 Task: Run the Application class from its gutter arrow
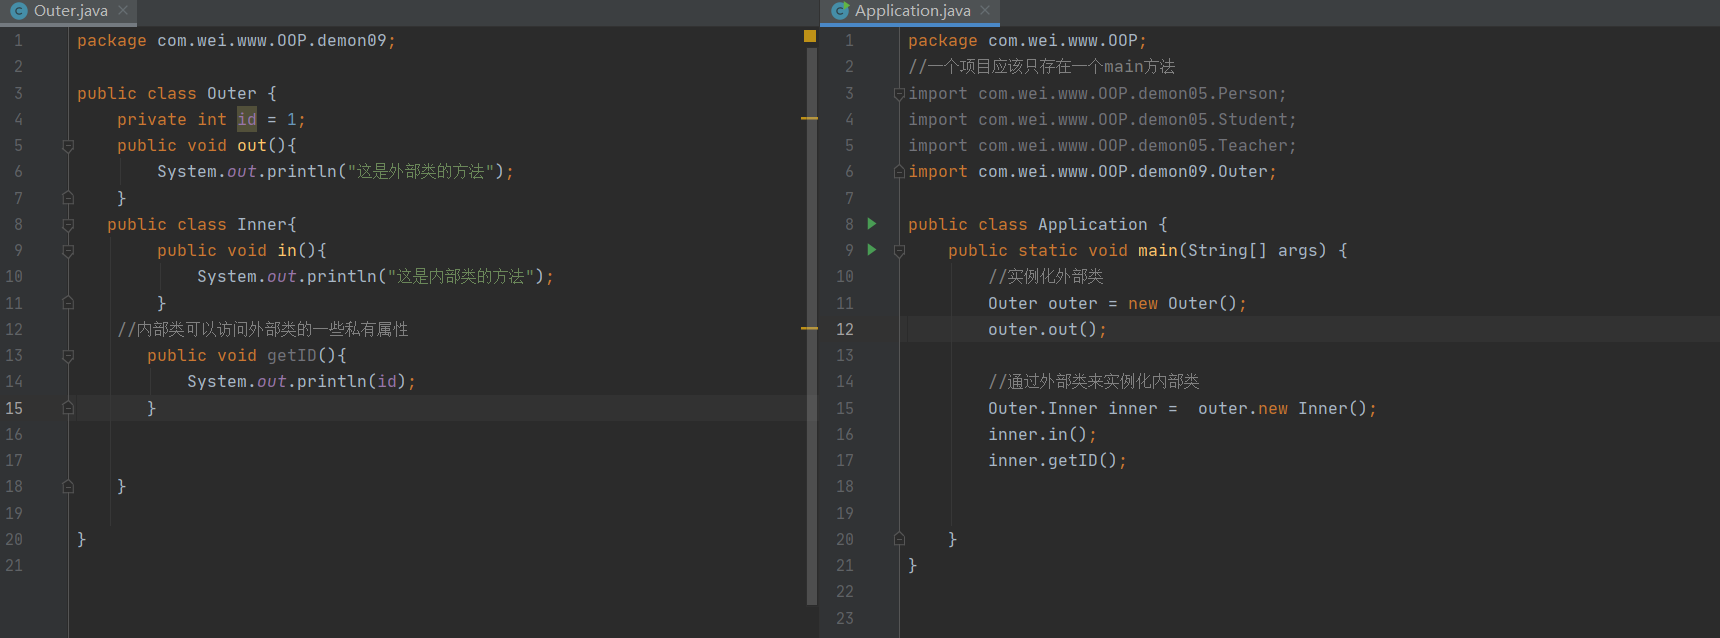[x=872, y=224]
